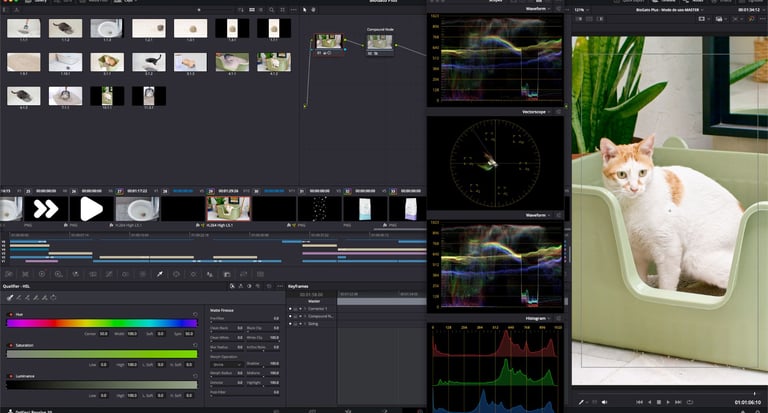Choose the picker subtract tool
768x413 pixels.
(19, 297)
